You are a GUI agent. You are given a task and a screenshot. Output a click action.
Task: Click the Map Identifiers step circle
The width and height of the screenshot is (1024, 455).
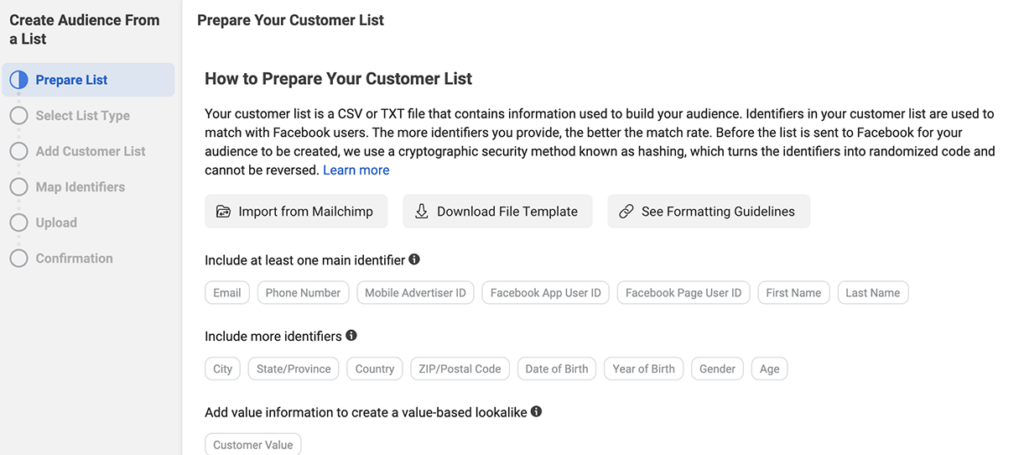(19, 187)
